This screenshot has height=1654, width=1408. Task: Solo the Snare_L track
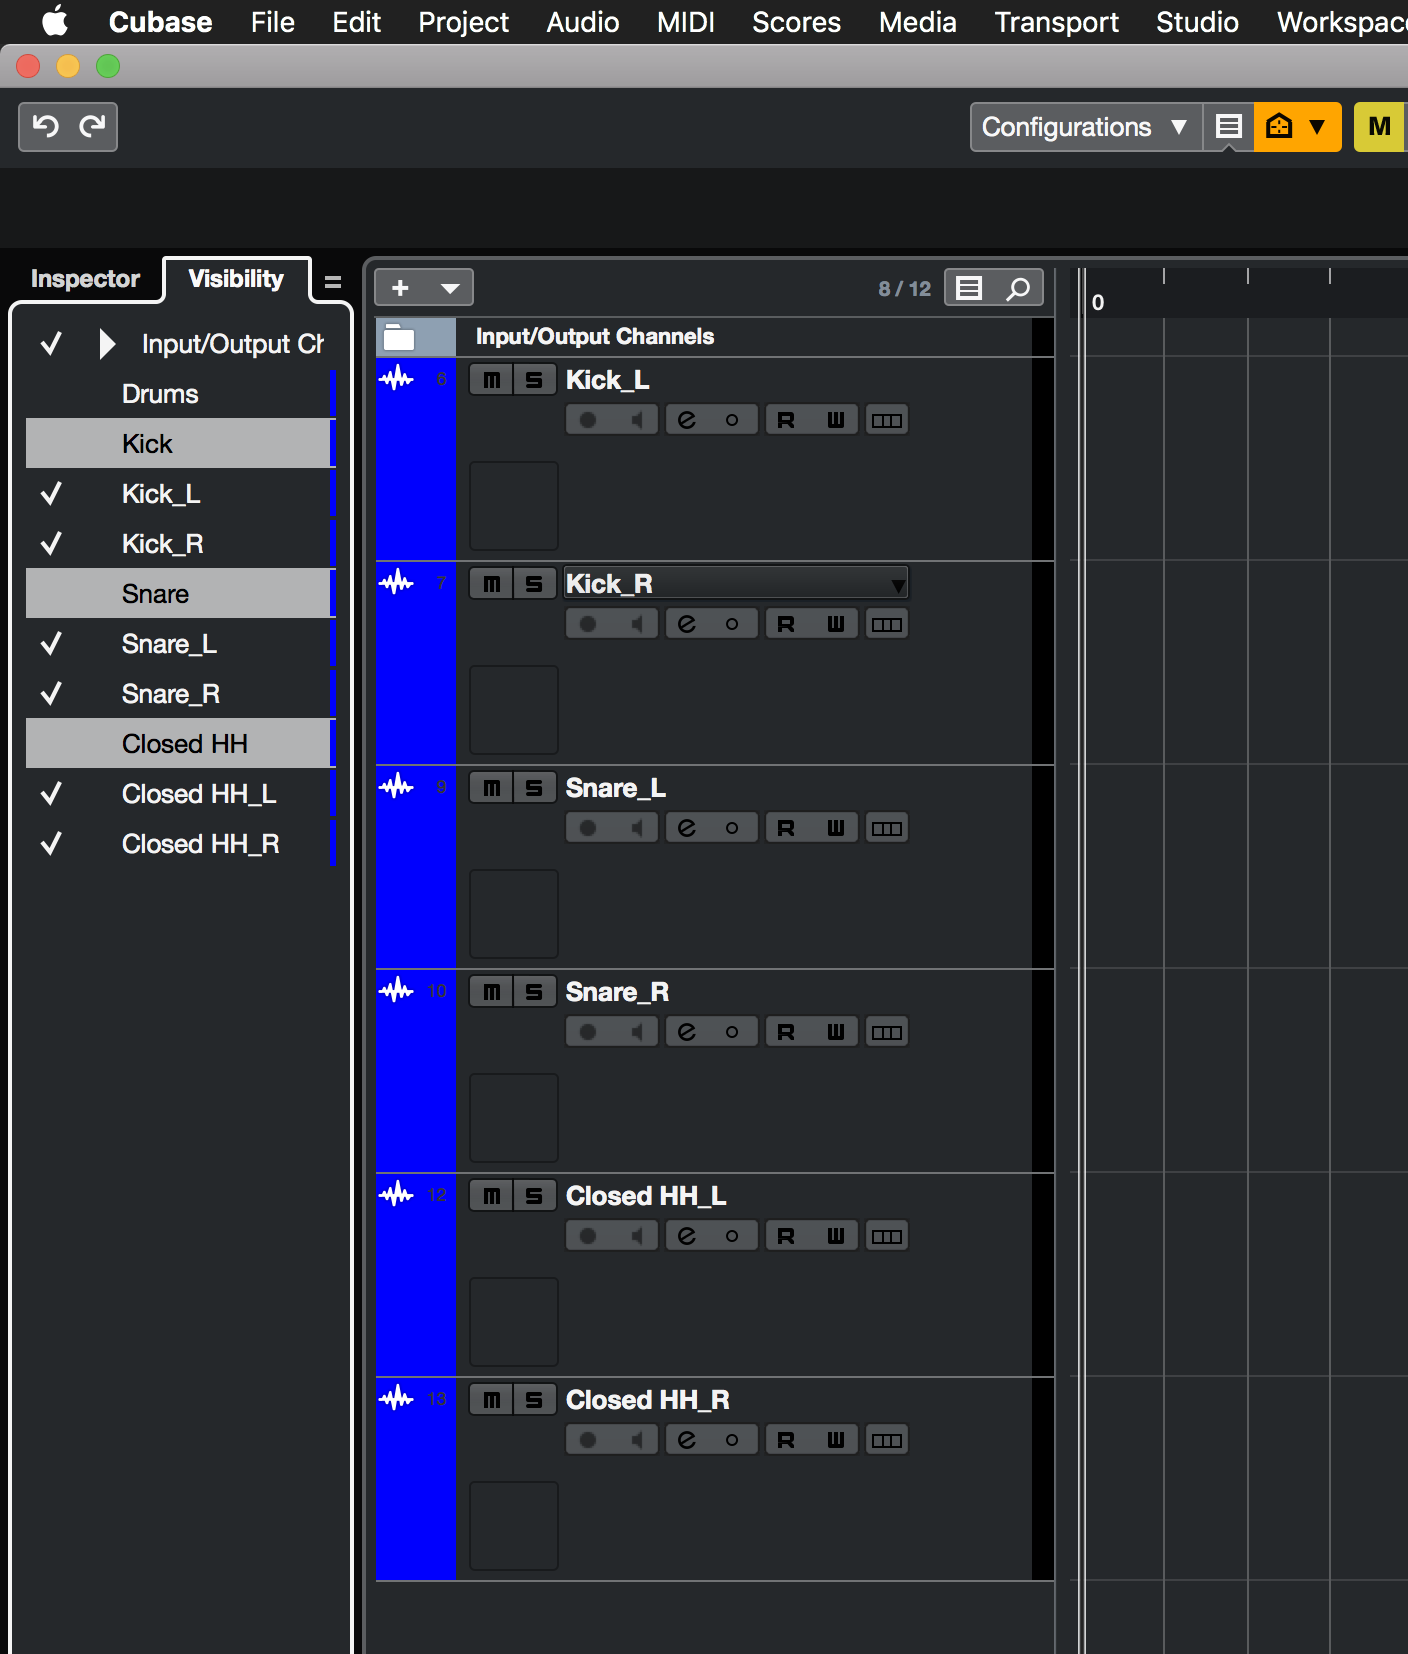click(x=534, y=788)
